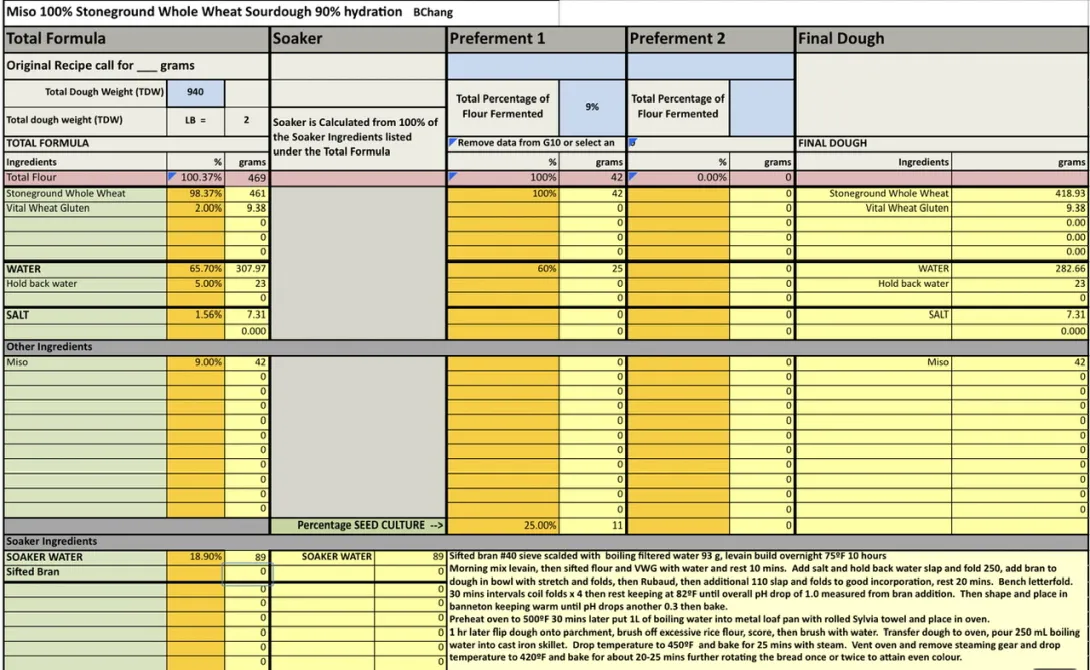Select the spreadsheet title 'Miso 100% Stoneground Whole Wheat Sourdough'

204,12
